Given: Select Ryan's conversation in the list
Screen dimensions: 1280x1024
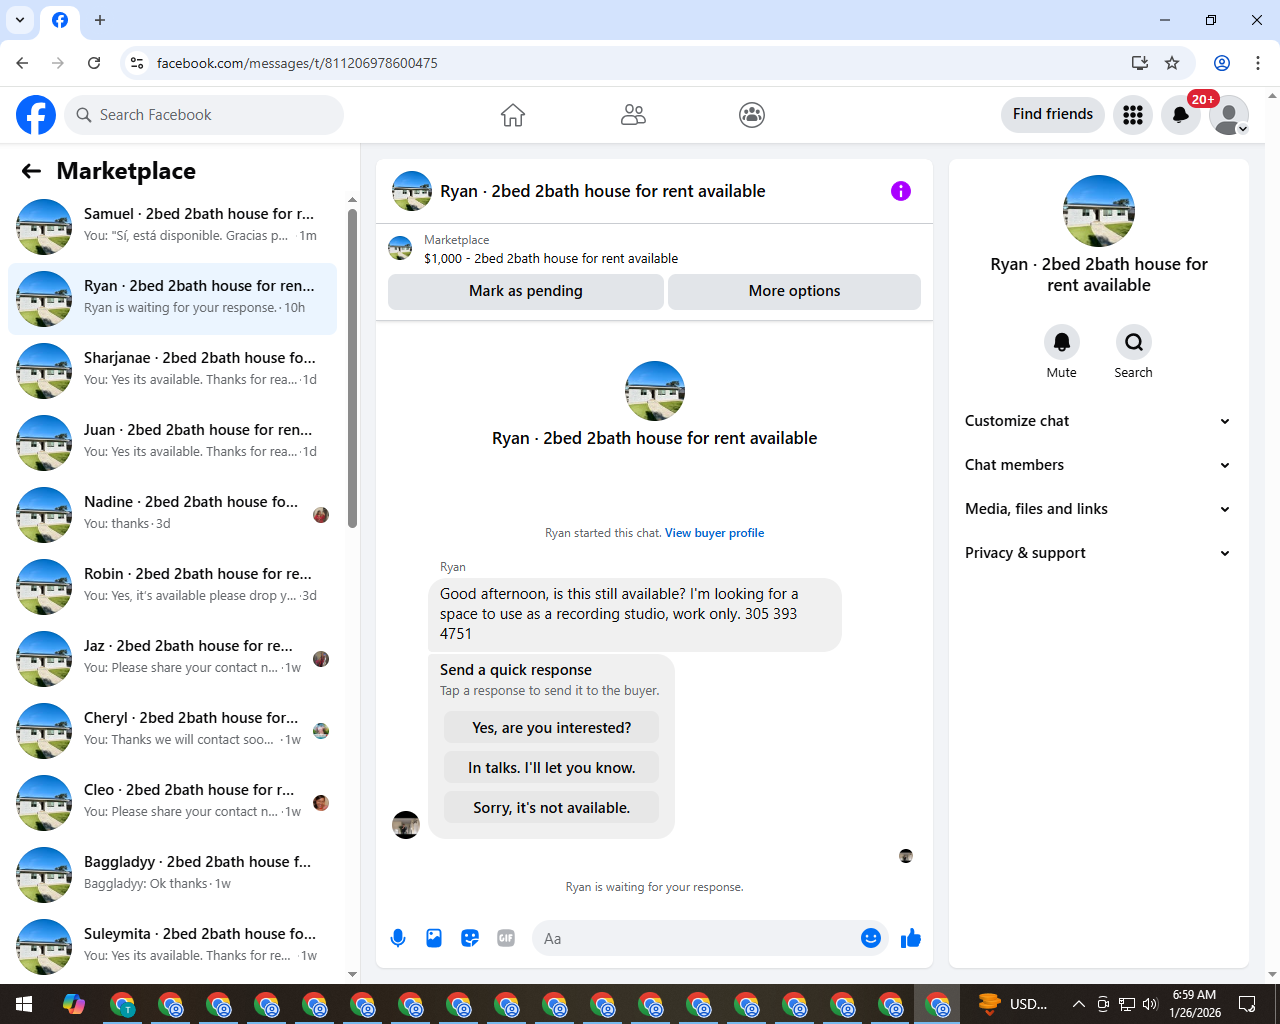Looking at the screenshot, I should [172, 298].
